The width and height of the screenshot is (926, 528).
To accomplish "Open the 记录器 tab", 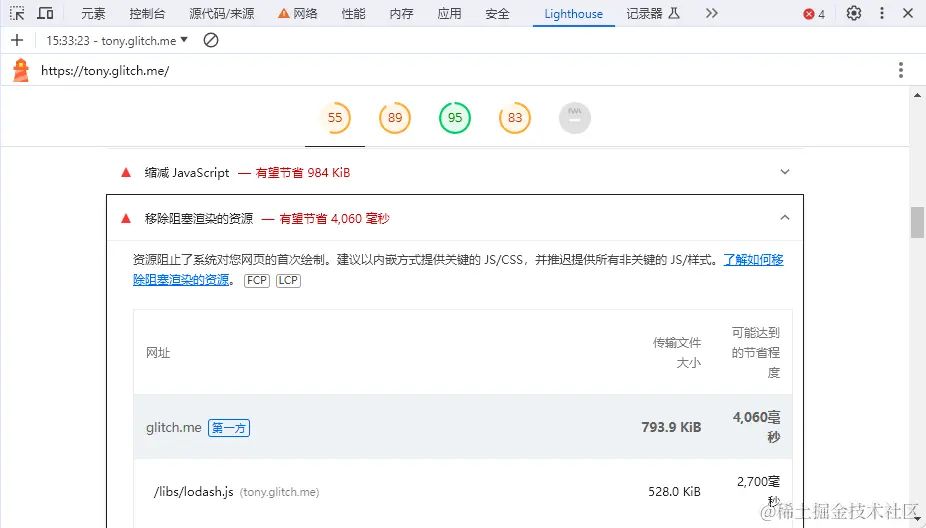I will (653, 14).
